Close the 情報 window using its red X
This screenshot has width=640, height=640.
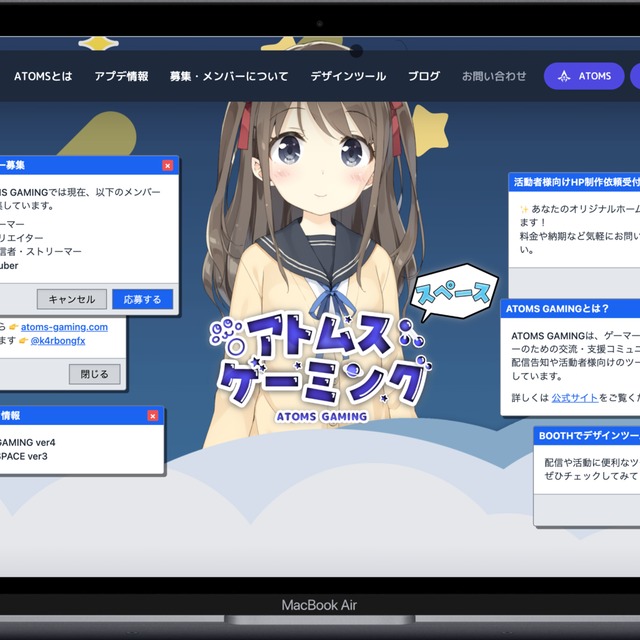[x=152, y=415]
